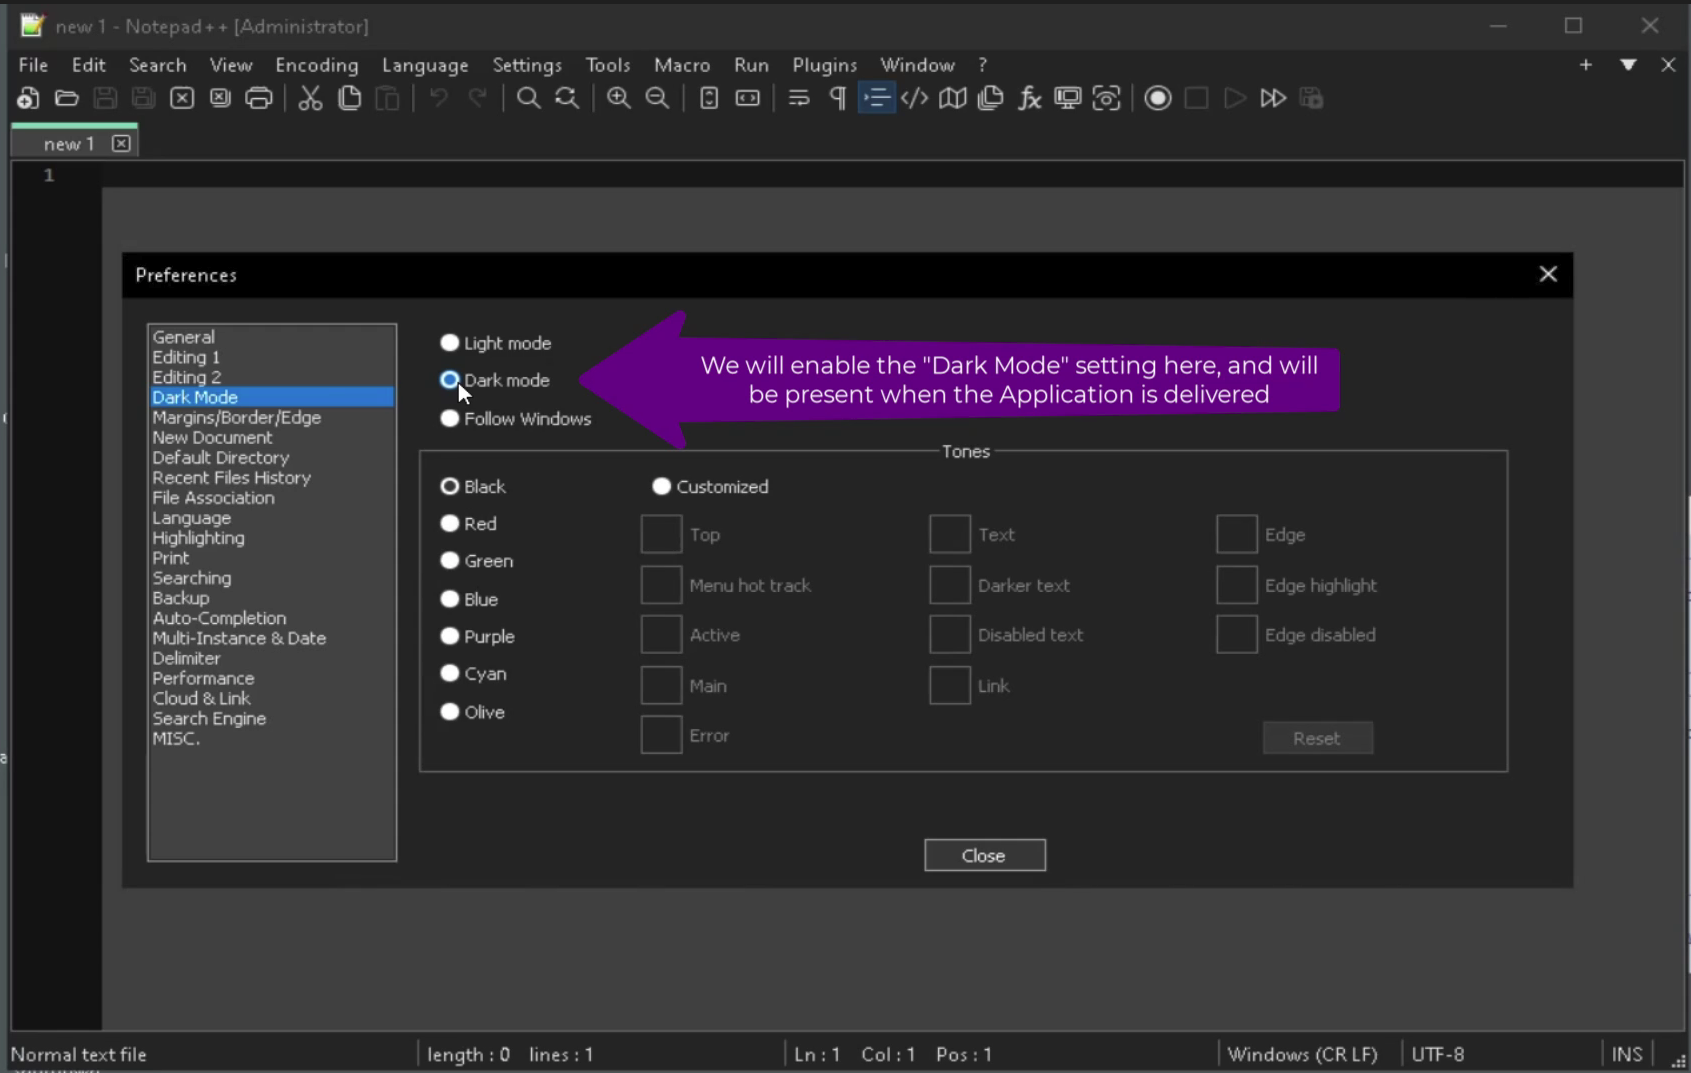Reset the customized tone colors
This screenshot has height=1073, width=1691.
1317,737
